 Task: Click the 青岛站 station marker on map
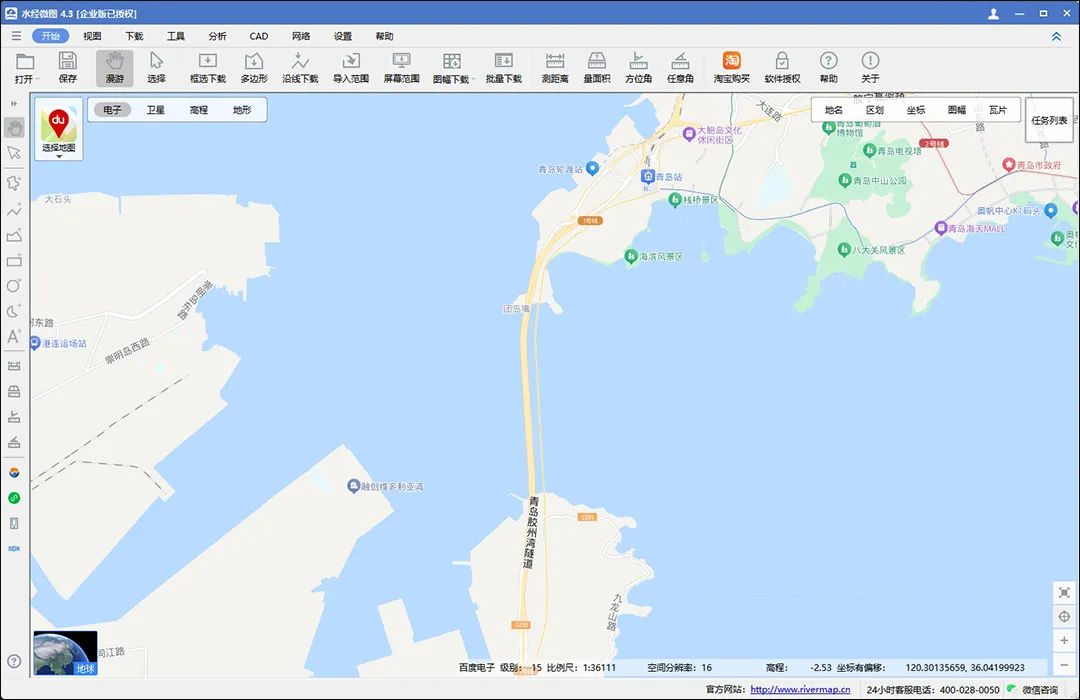(647, 176)
